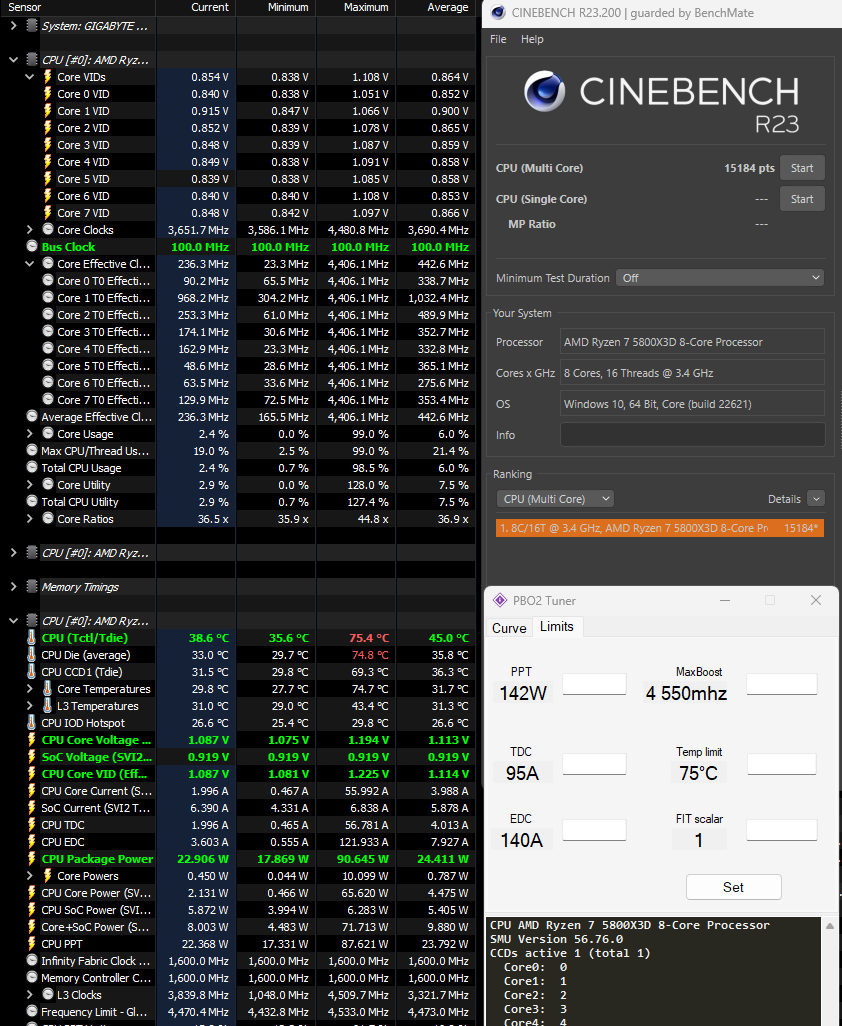Click the Temp limit input field
Viewport: 842px width, 1026px height.
point(782,764)
